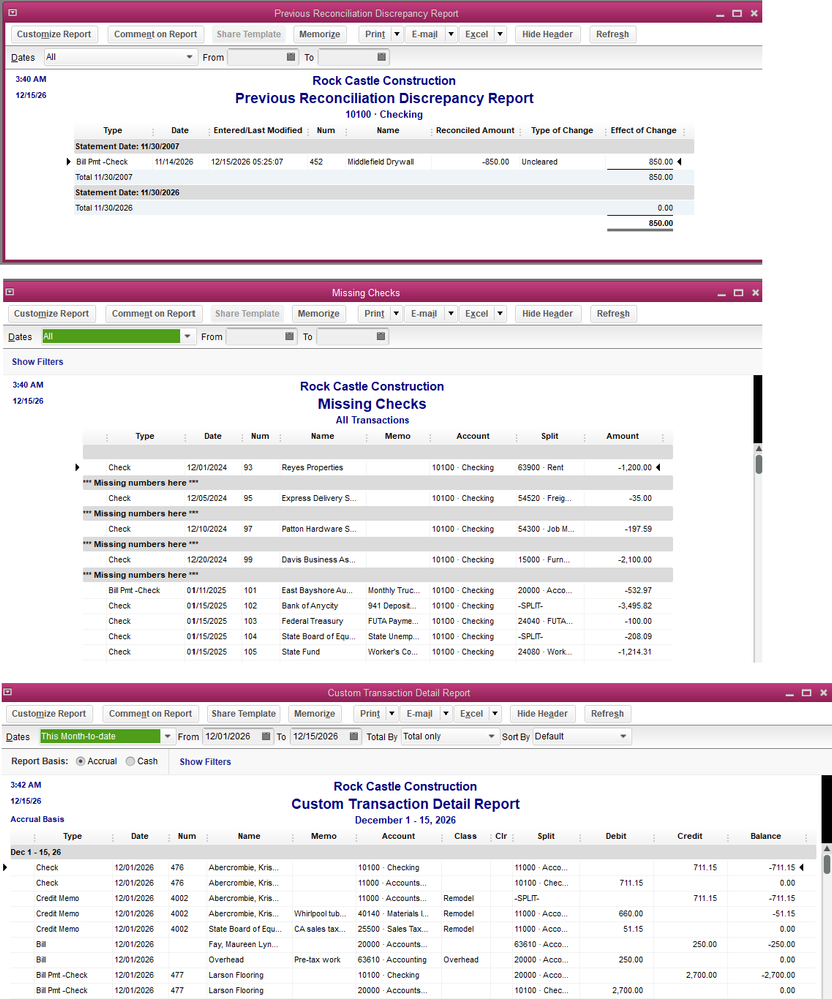Show Filters in Missing Checks window
This screenshot has height=999, width=832.
(x=38, y=361)
